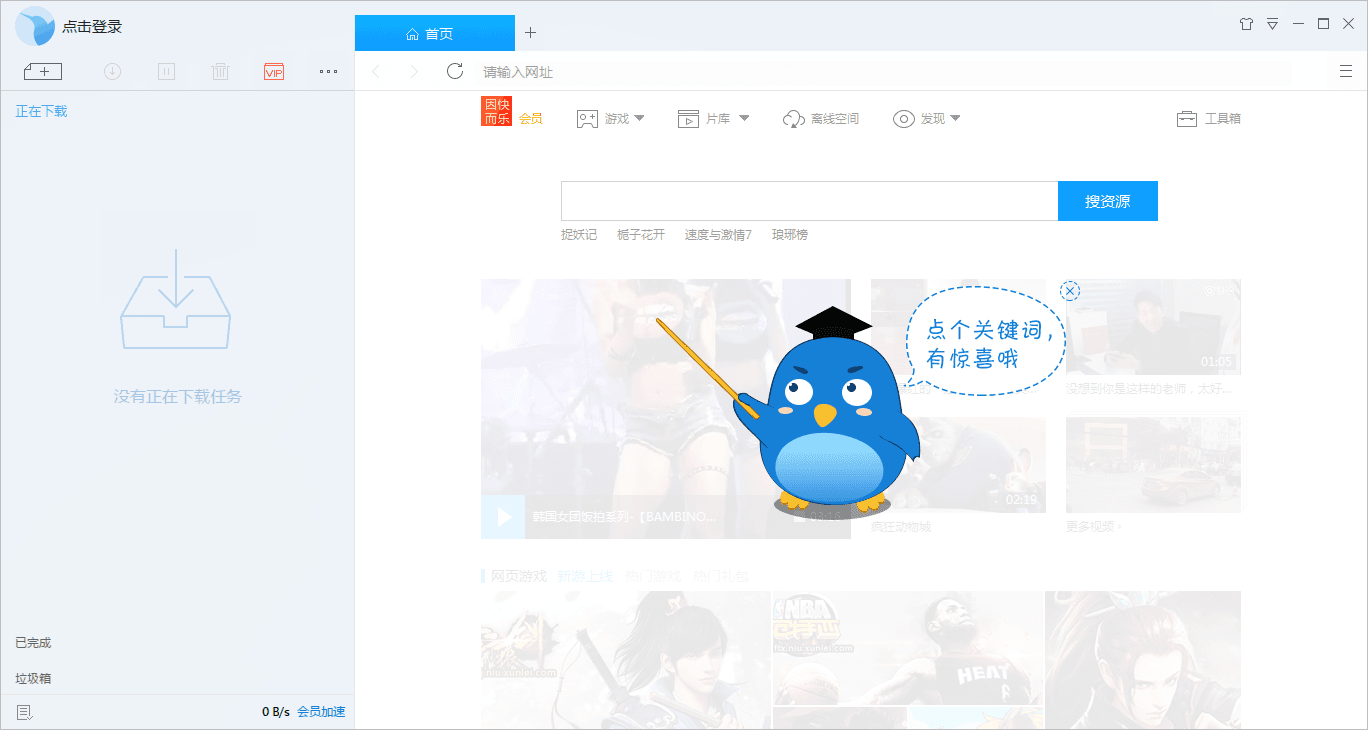This screenshot has height=730, width=1368.
Task: Open the hamburger menu beside address bar
Action: tap(1346, 71)
